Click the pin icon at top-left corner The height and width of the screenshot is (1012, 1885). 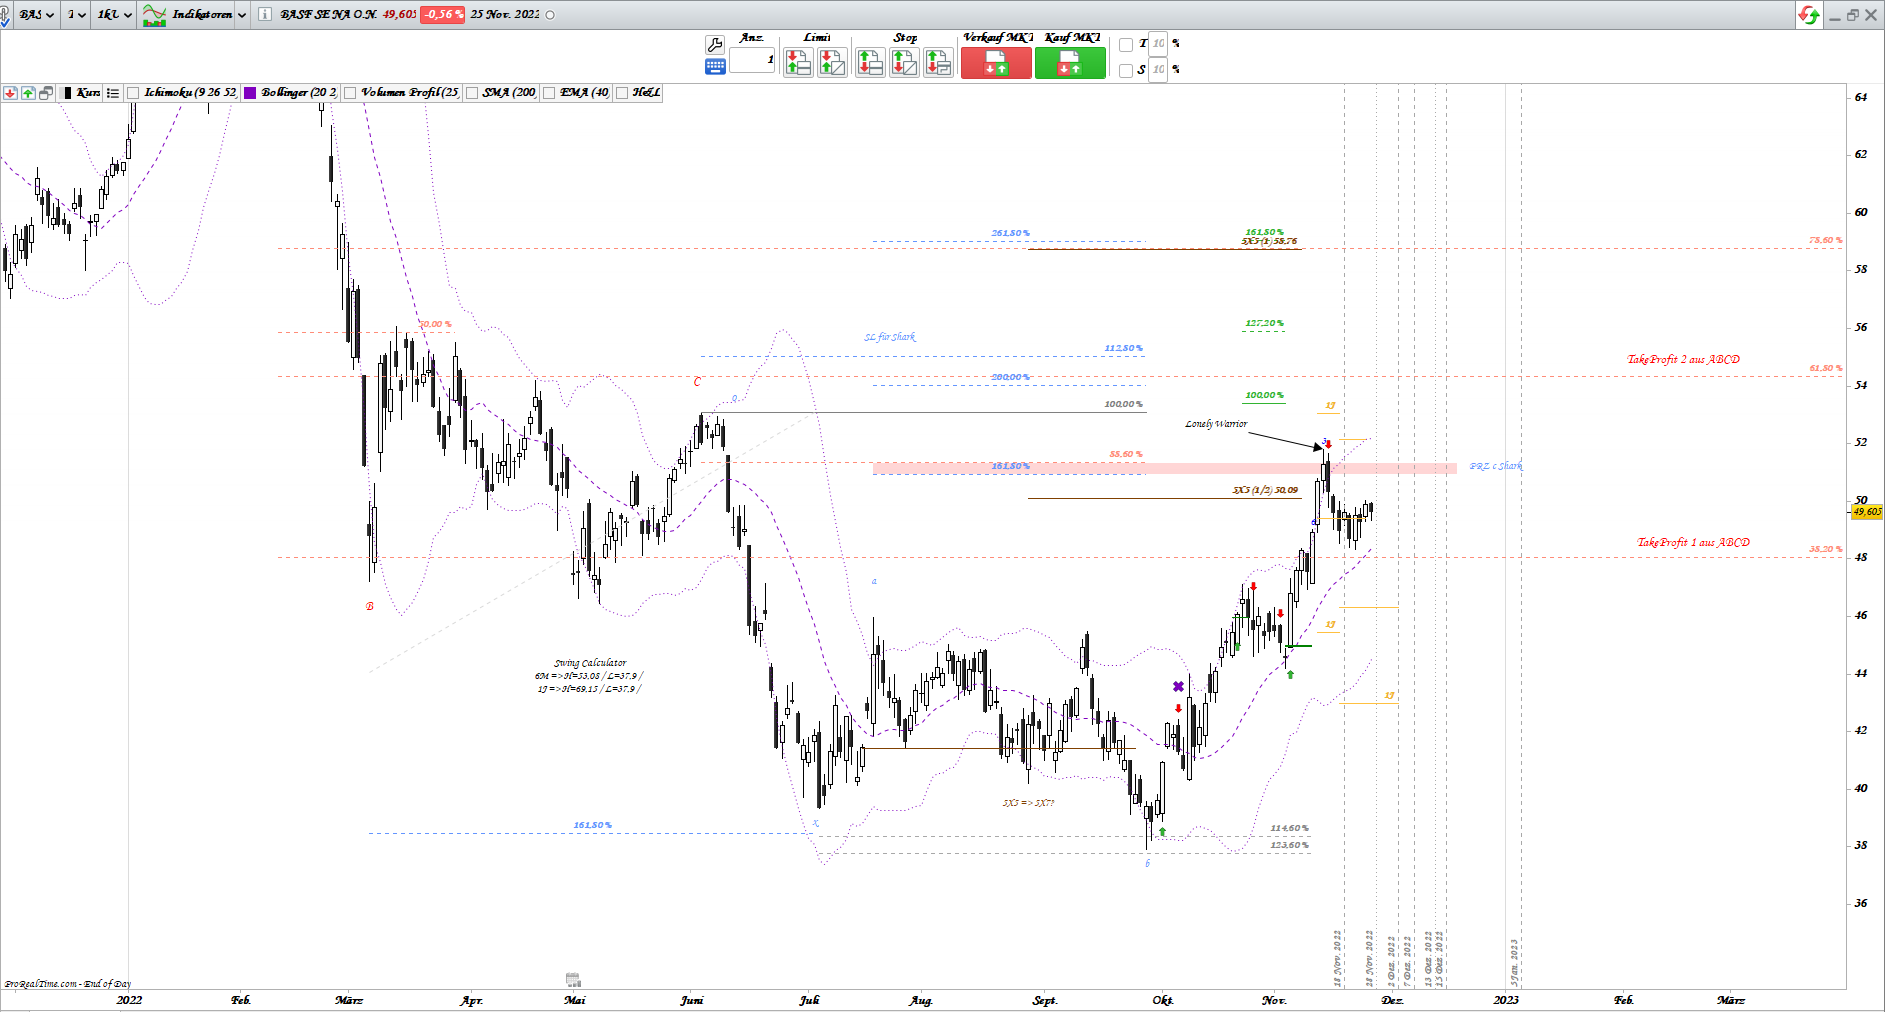5,14
